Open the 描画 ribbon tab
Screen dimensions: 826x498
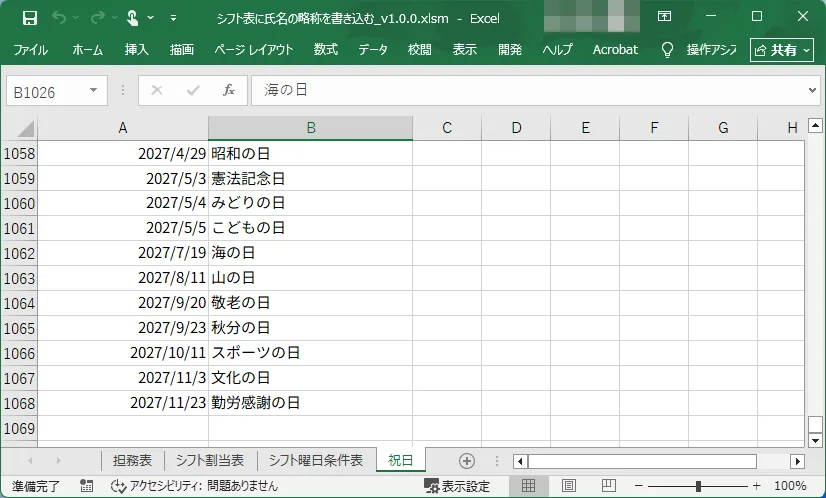[182, 50]
